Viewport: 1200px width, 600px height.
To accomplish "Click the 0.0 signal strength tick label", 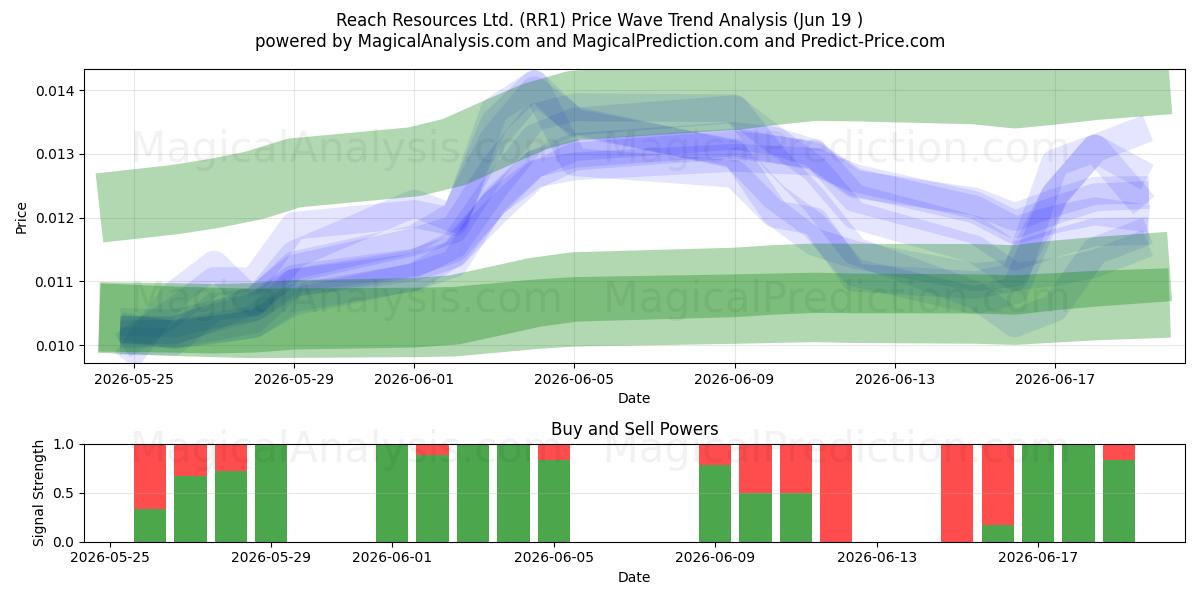I will pos(64,542).
